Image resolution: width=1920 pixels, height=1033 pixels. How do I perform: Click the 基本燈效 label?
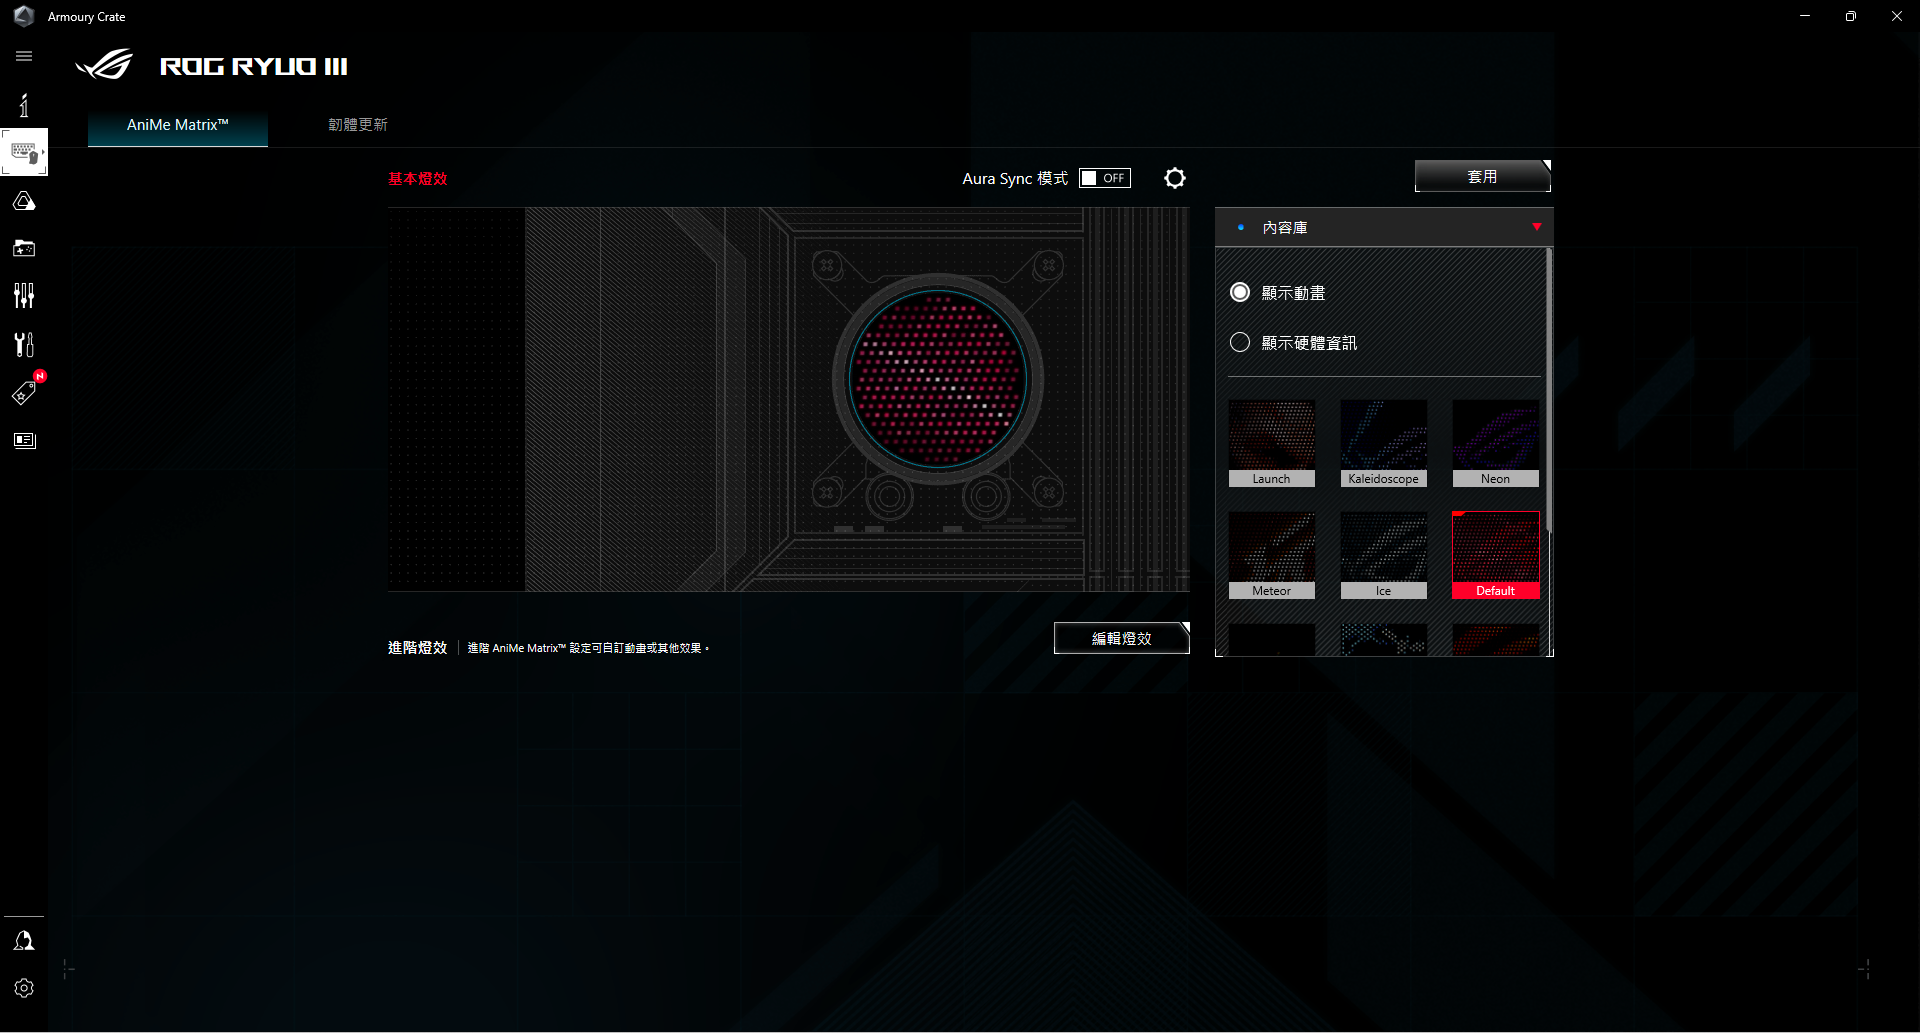[x=418, y=179]
